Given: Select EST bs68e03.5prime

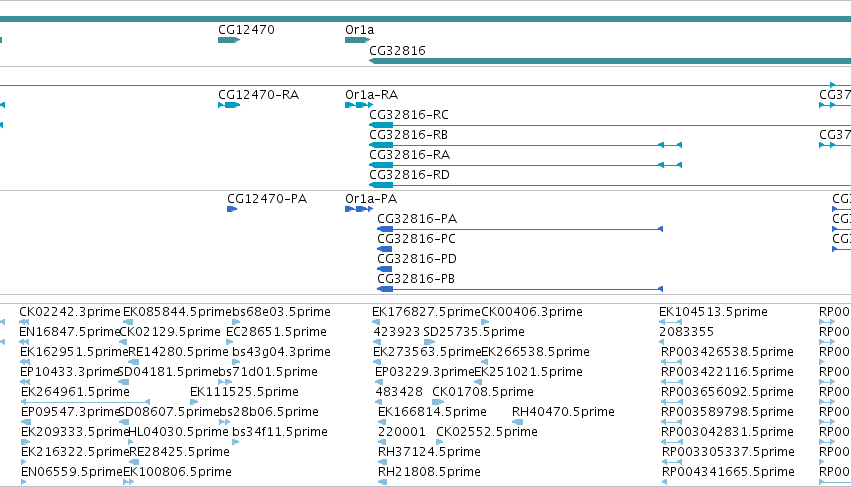Looking at the screenshot, I should 281,312.
